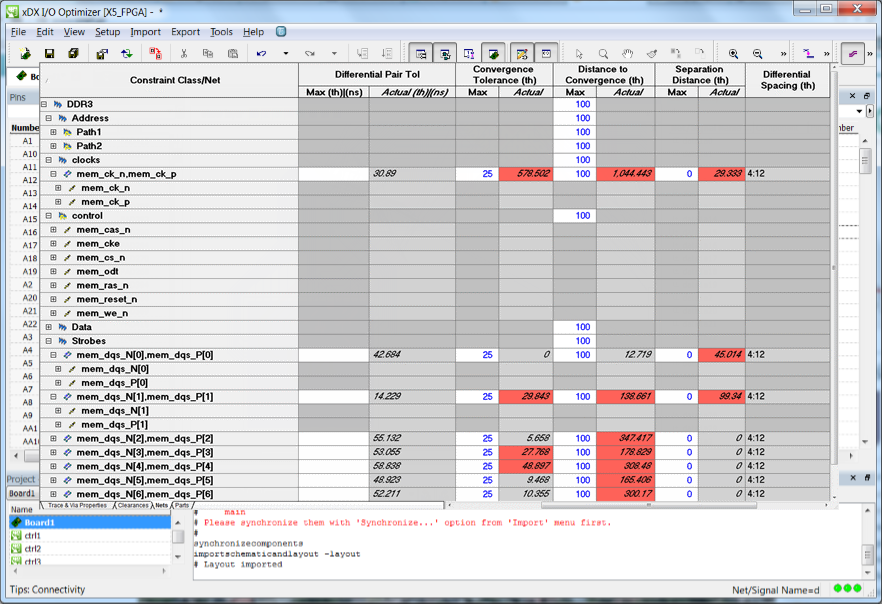Edit Differential Pair Tol Max for mem_dqs_N[0],mem_dqs_P[0]
Screen dimensions: 882x604
coord(334,355)
